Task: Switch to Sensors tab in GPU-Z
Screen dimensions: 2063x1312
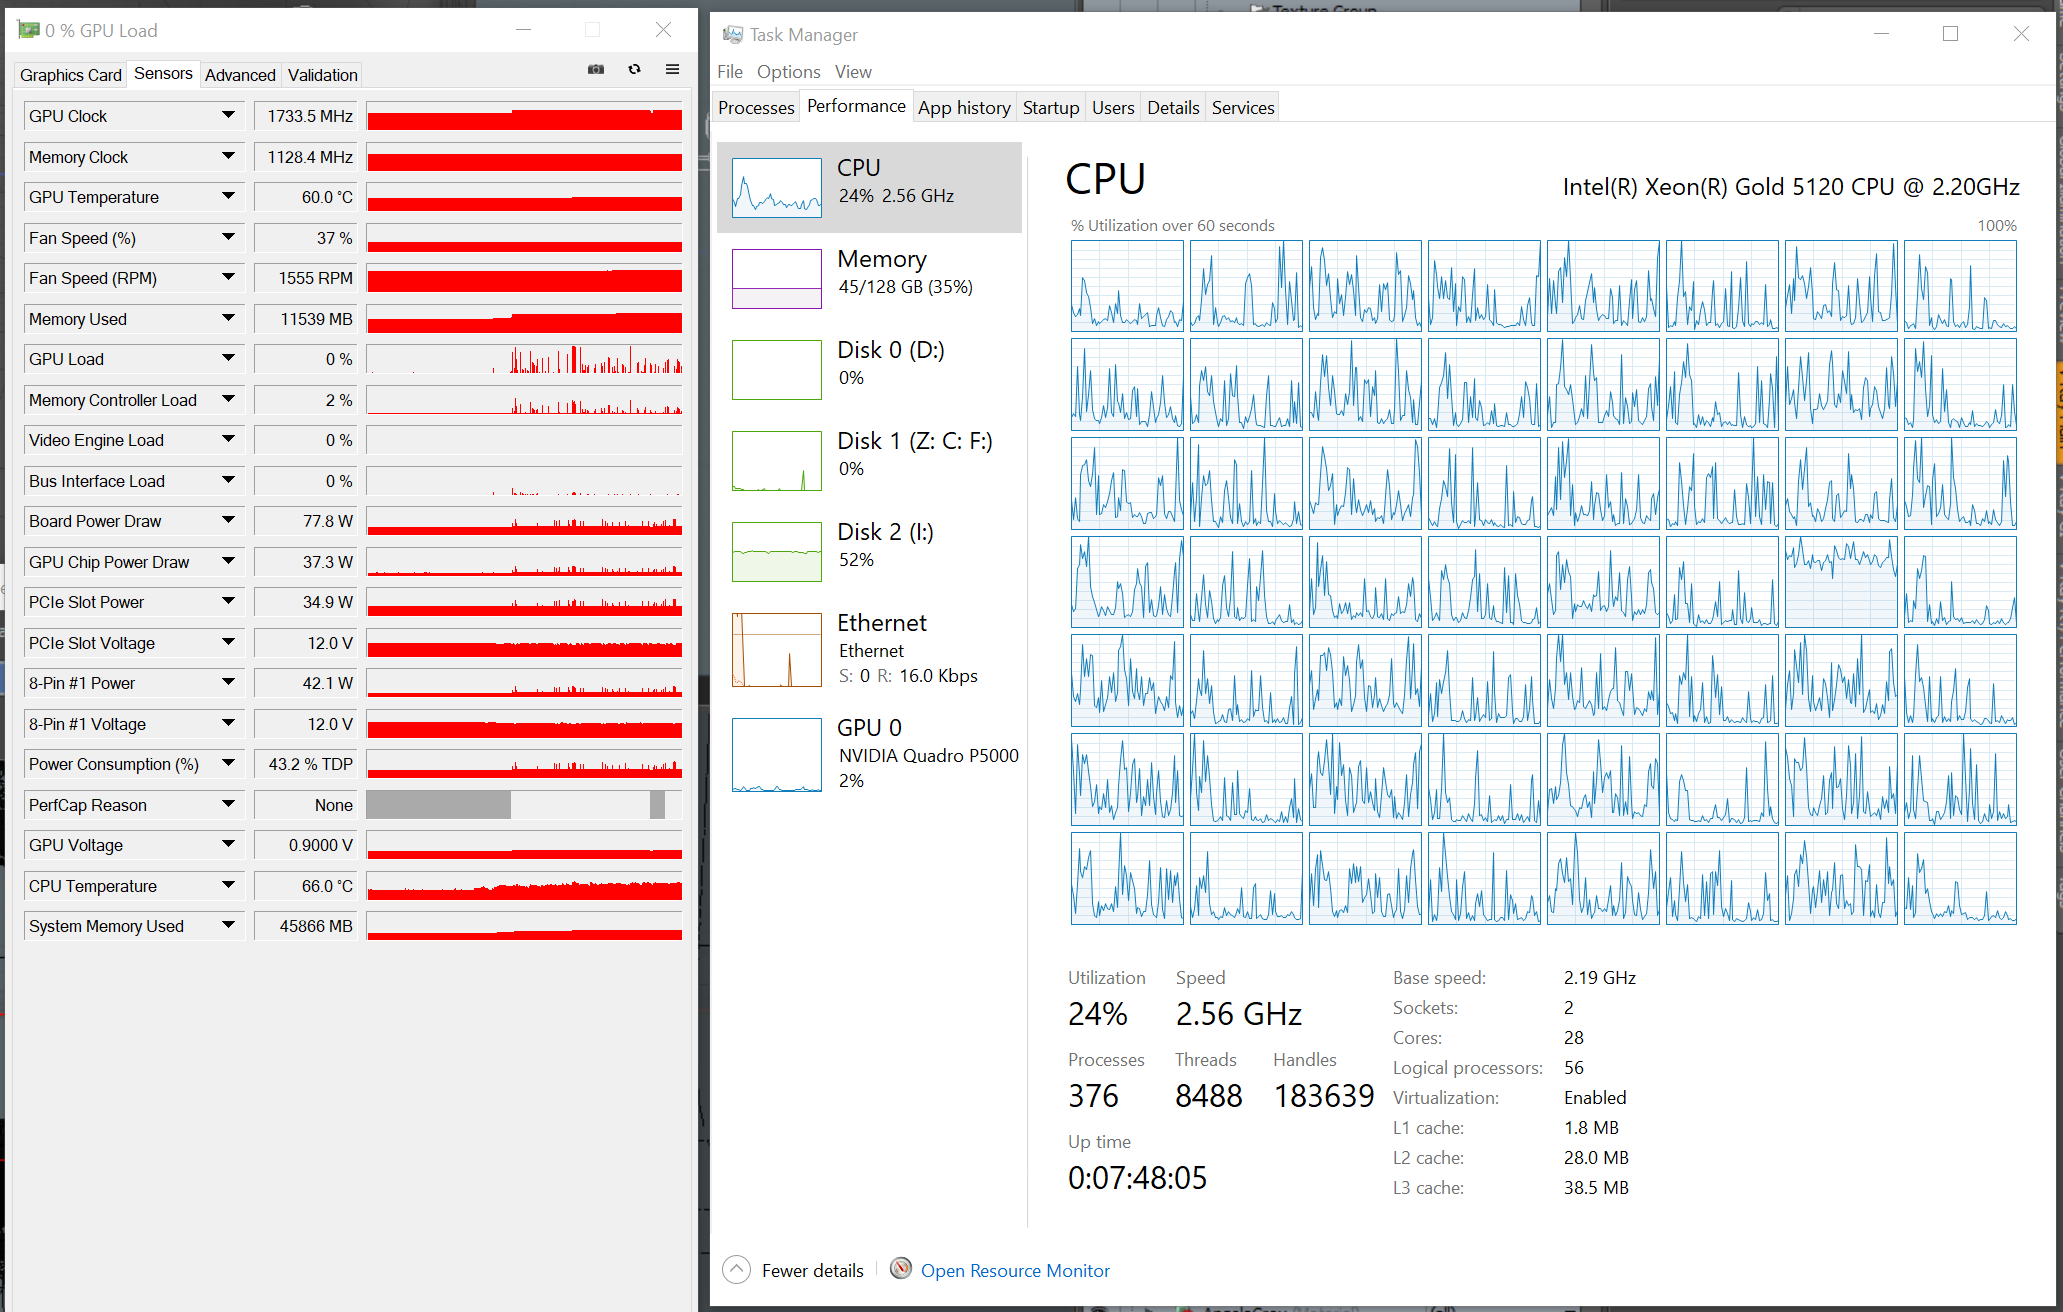Action: point(163,74)
